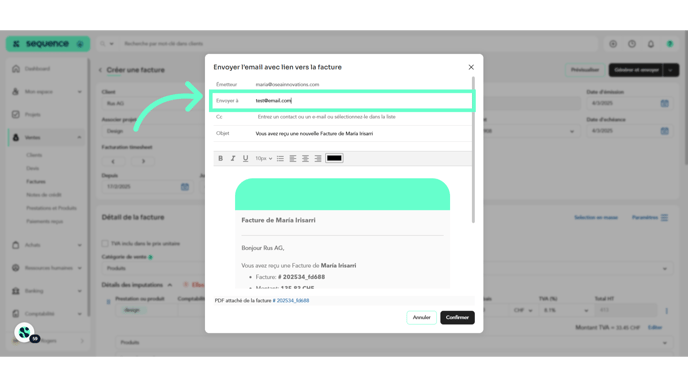Go to next timesheet period
Screen dimensions: 688x387
(x=143, y=161)
